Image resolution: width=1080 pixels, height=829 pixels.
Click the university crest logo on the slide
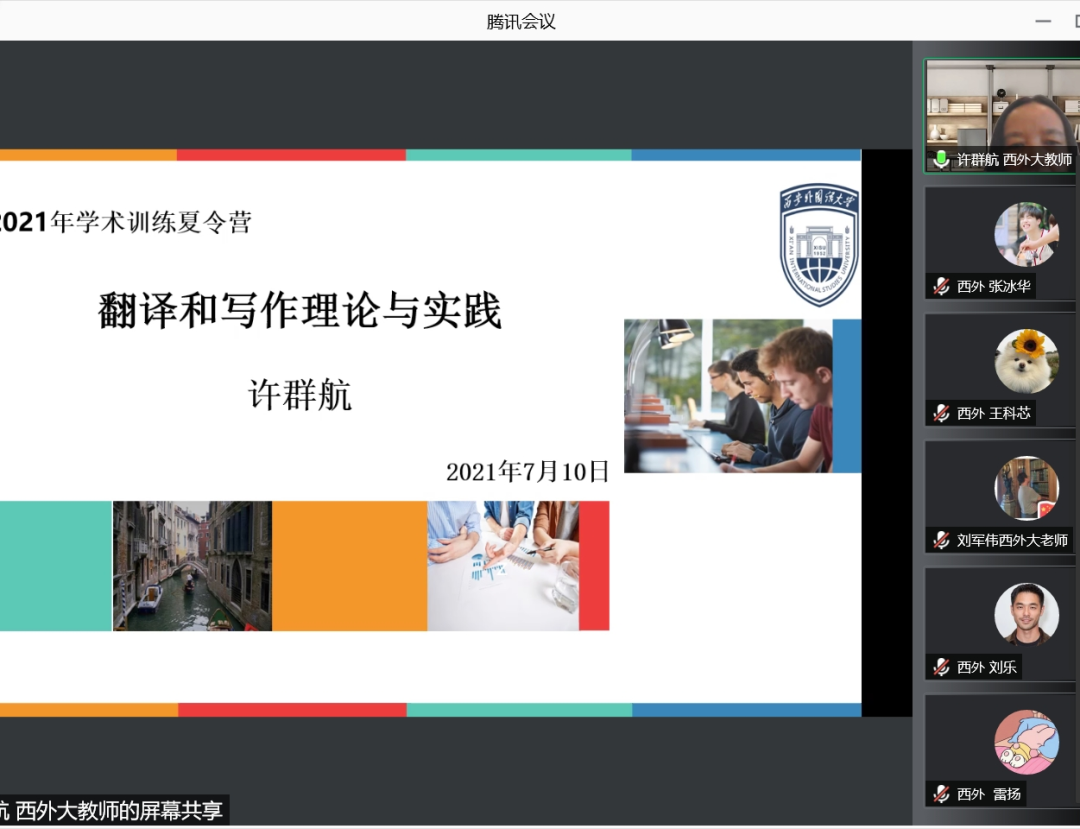point(819,244)
